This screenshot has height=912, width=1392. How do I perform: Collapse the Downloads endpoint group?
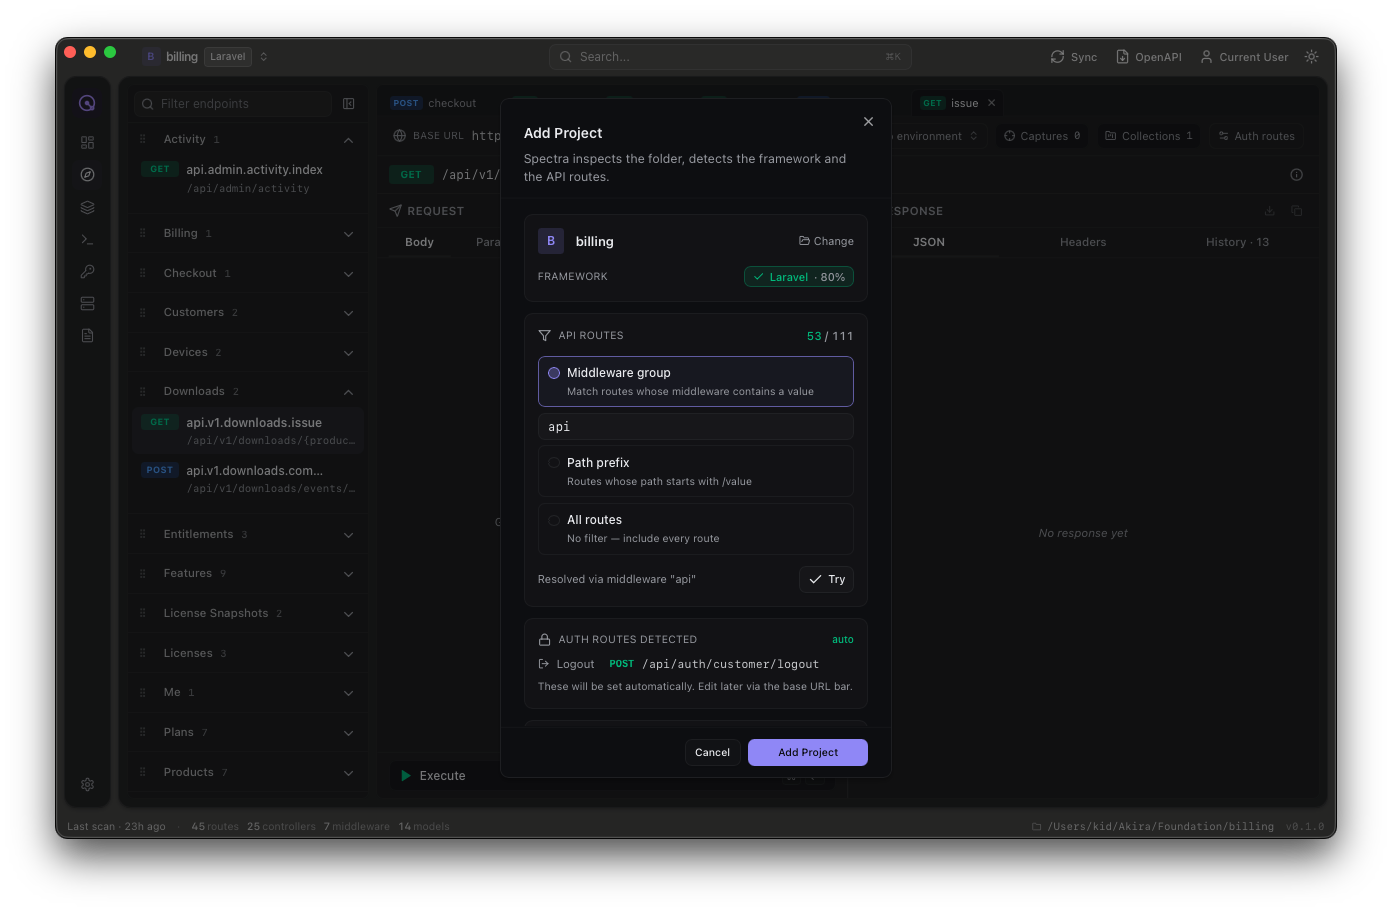coord(348,392)
